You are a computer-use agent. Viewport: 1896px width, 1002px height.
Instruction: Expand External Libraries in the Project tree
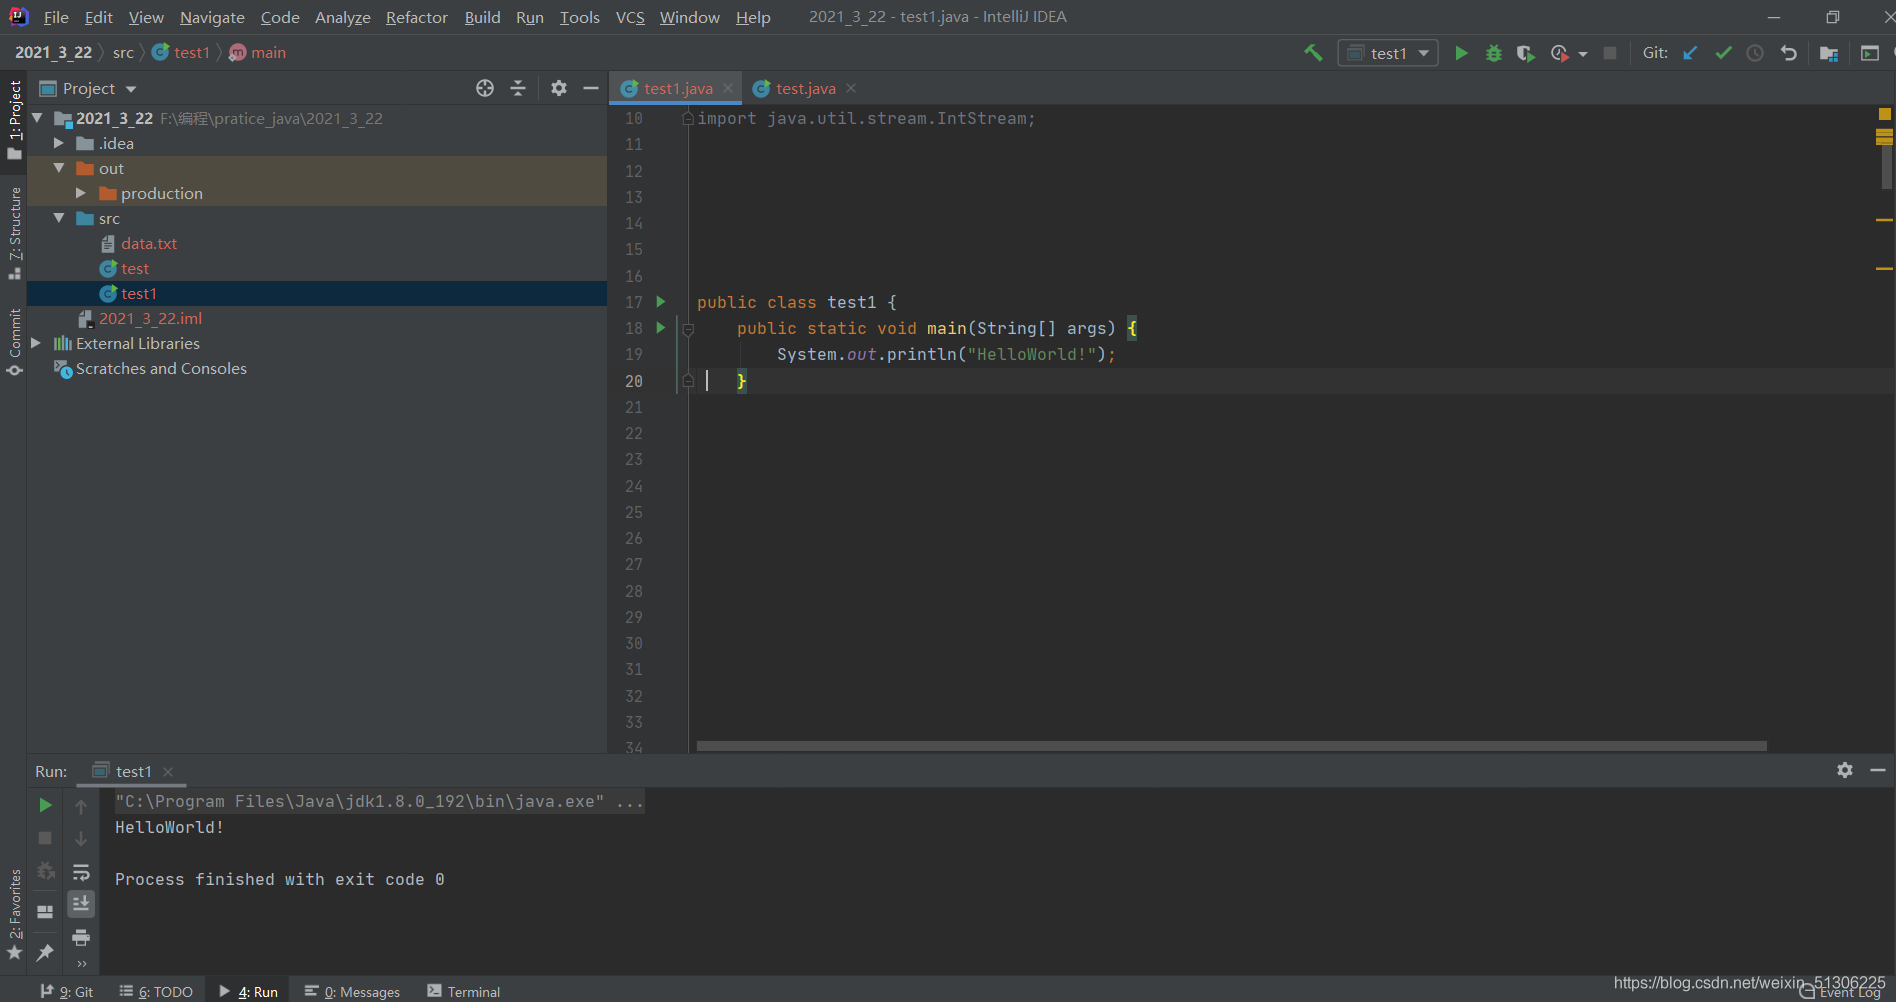pos(36,343)
